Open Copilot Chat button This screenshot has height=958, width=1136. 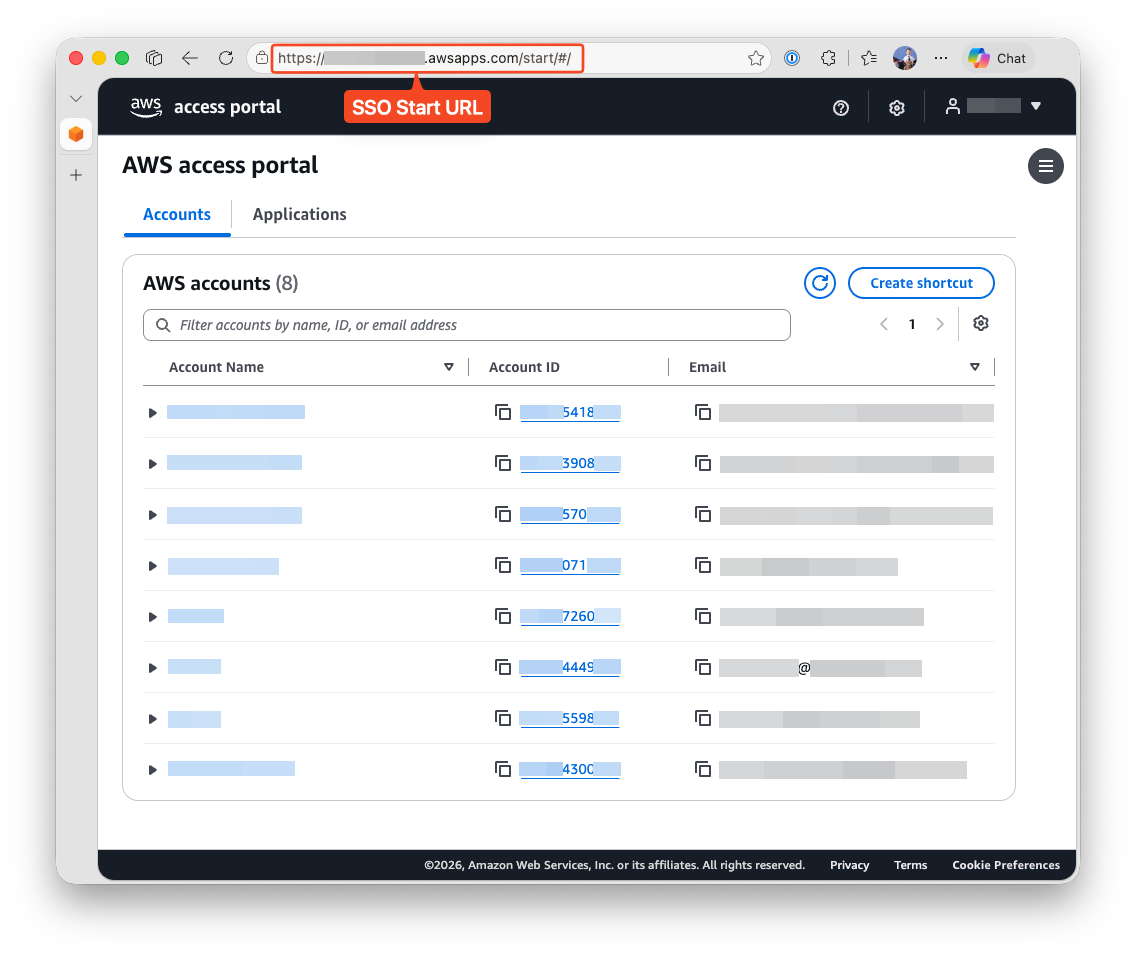point(999,58)
